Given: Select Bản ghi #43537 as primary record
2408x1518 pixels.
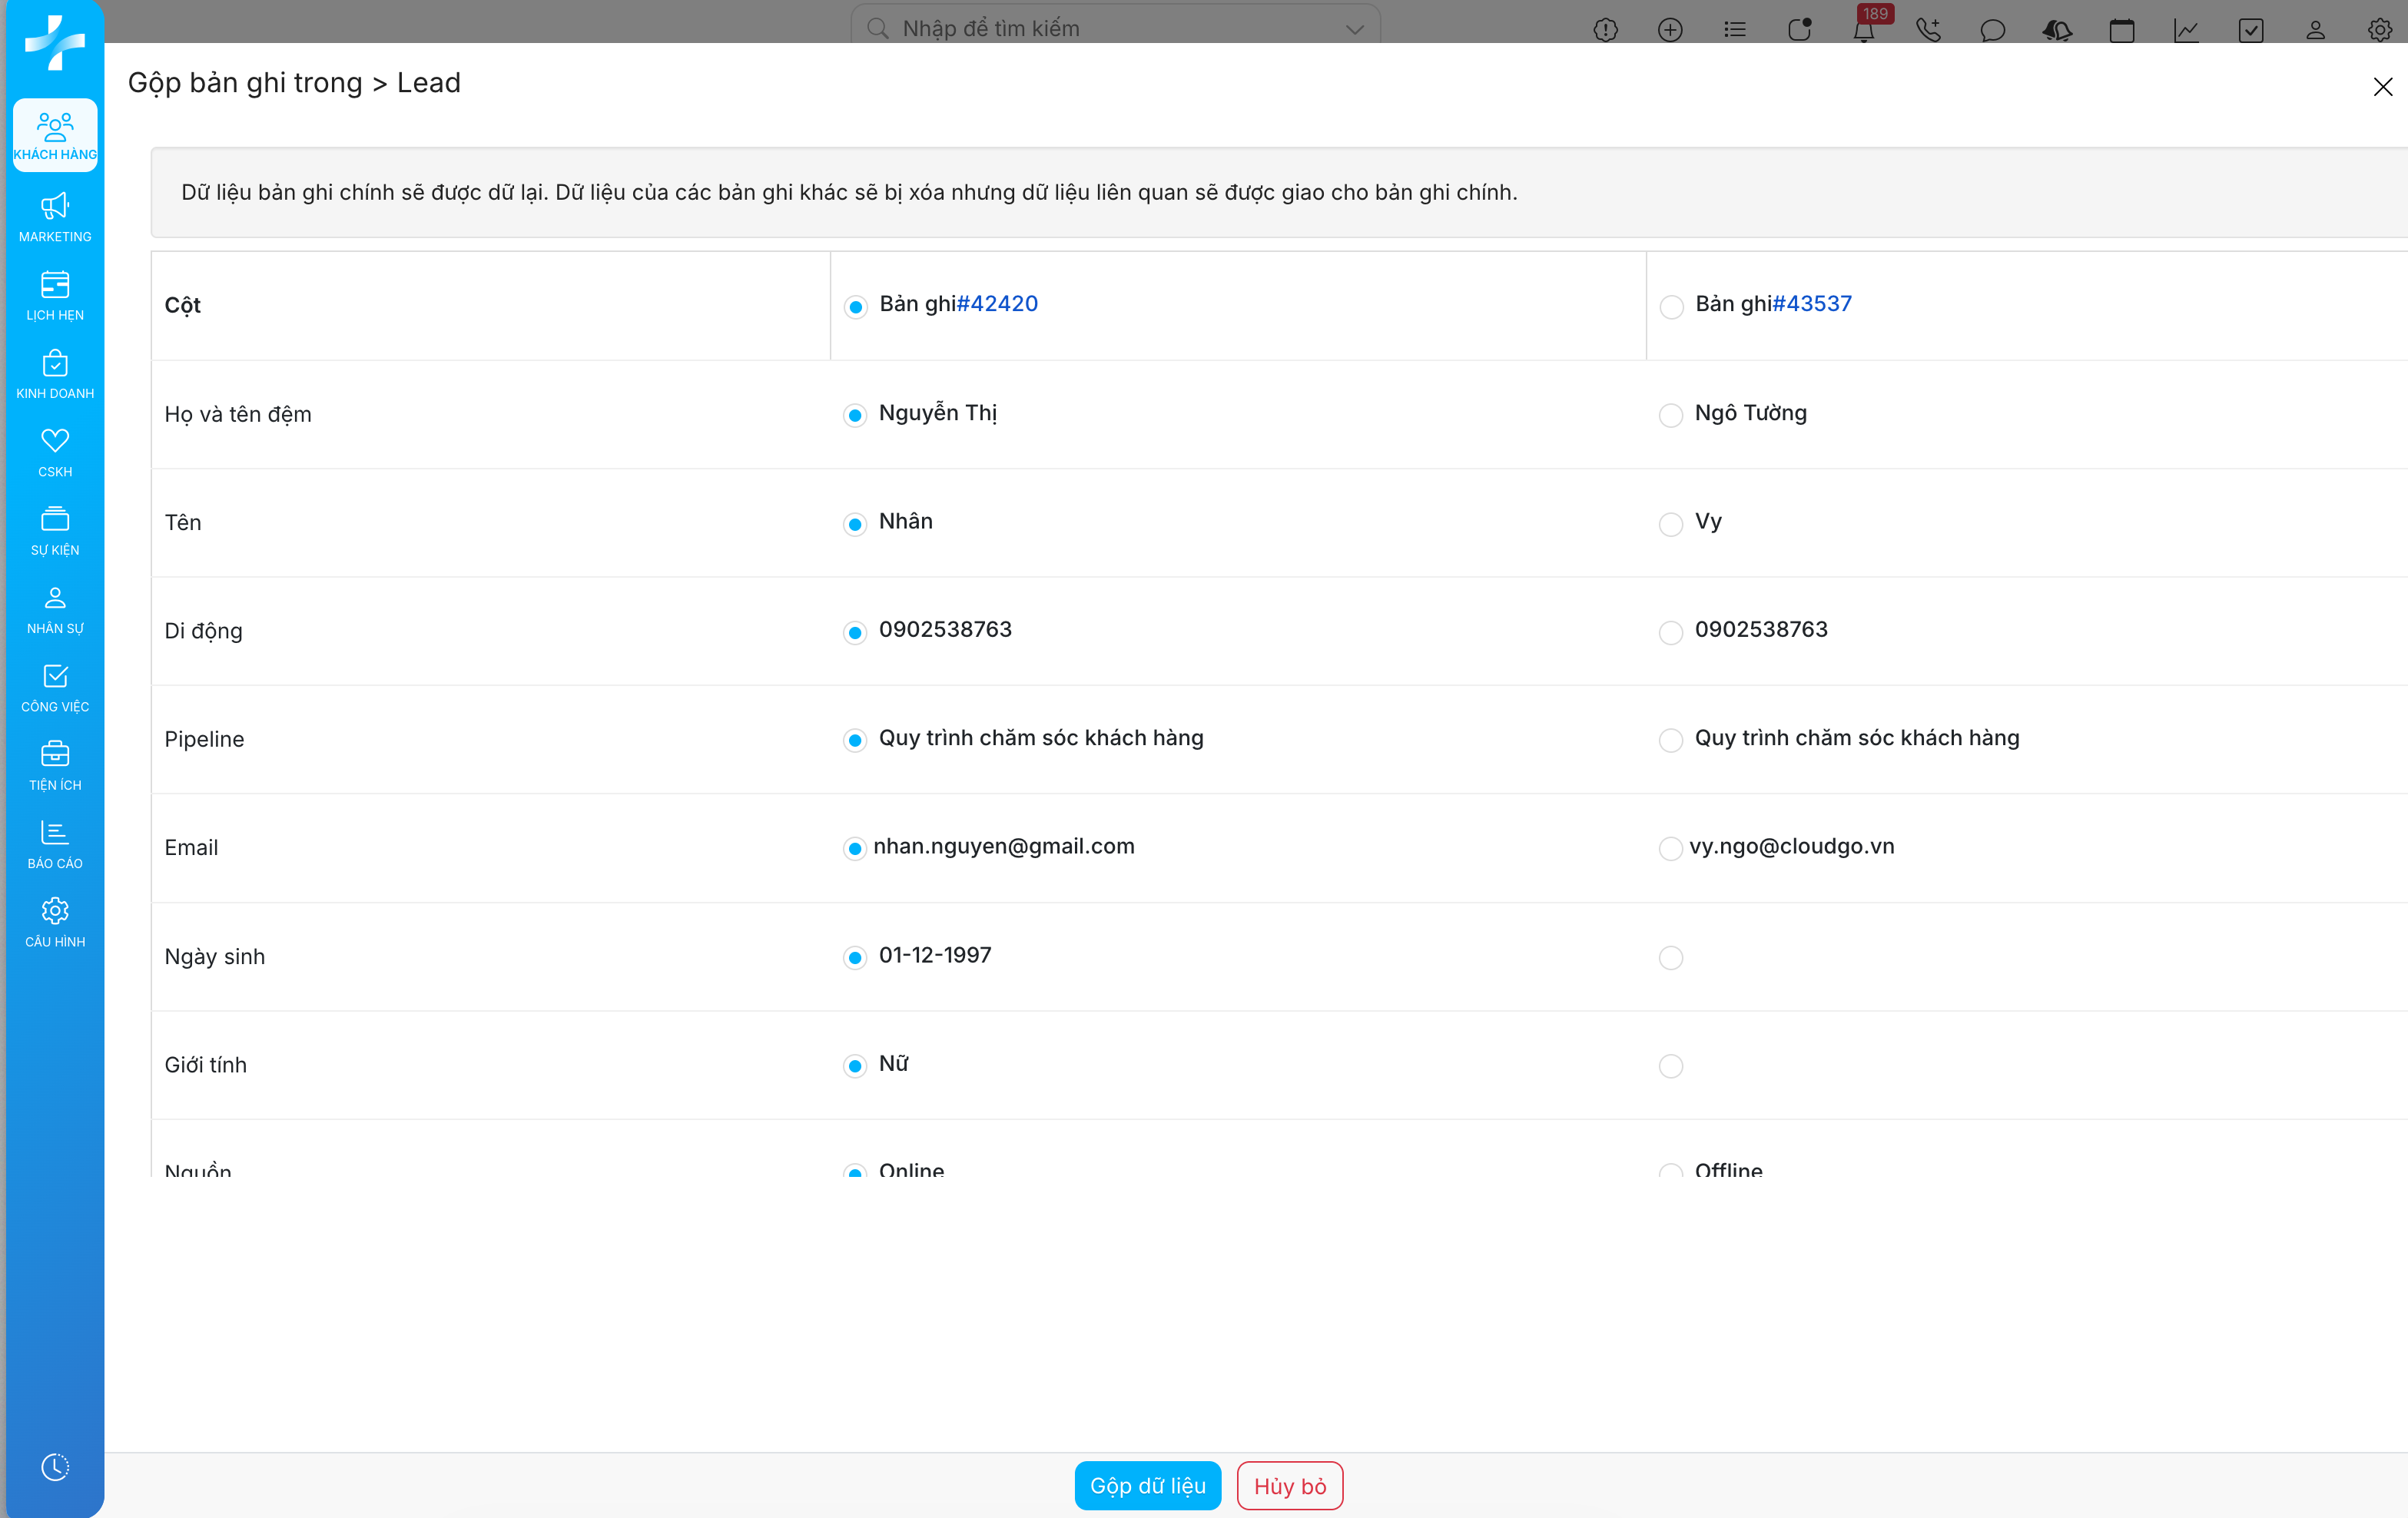Looking at the screenshot, I should (1671, 306).
